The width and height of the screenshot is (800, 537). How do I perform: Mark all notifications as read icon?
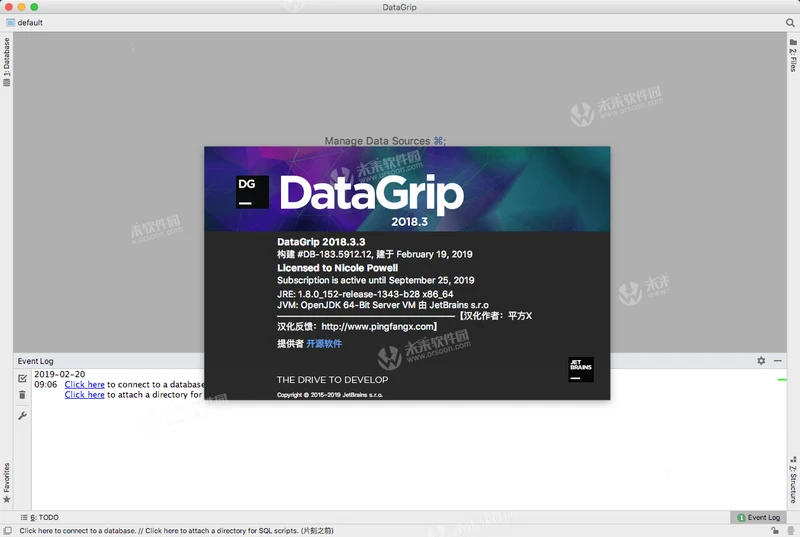tap(22, 378)
